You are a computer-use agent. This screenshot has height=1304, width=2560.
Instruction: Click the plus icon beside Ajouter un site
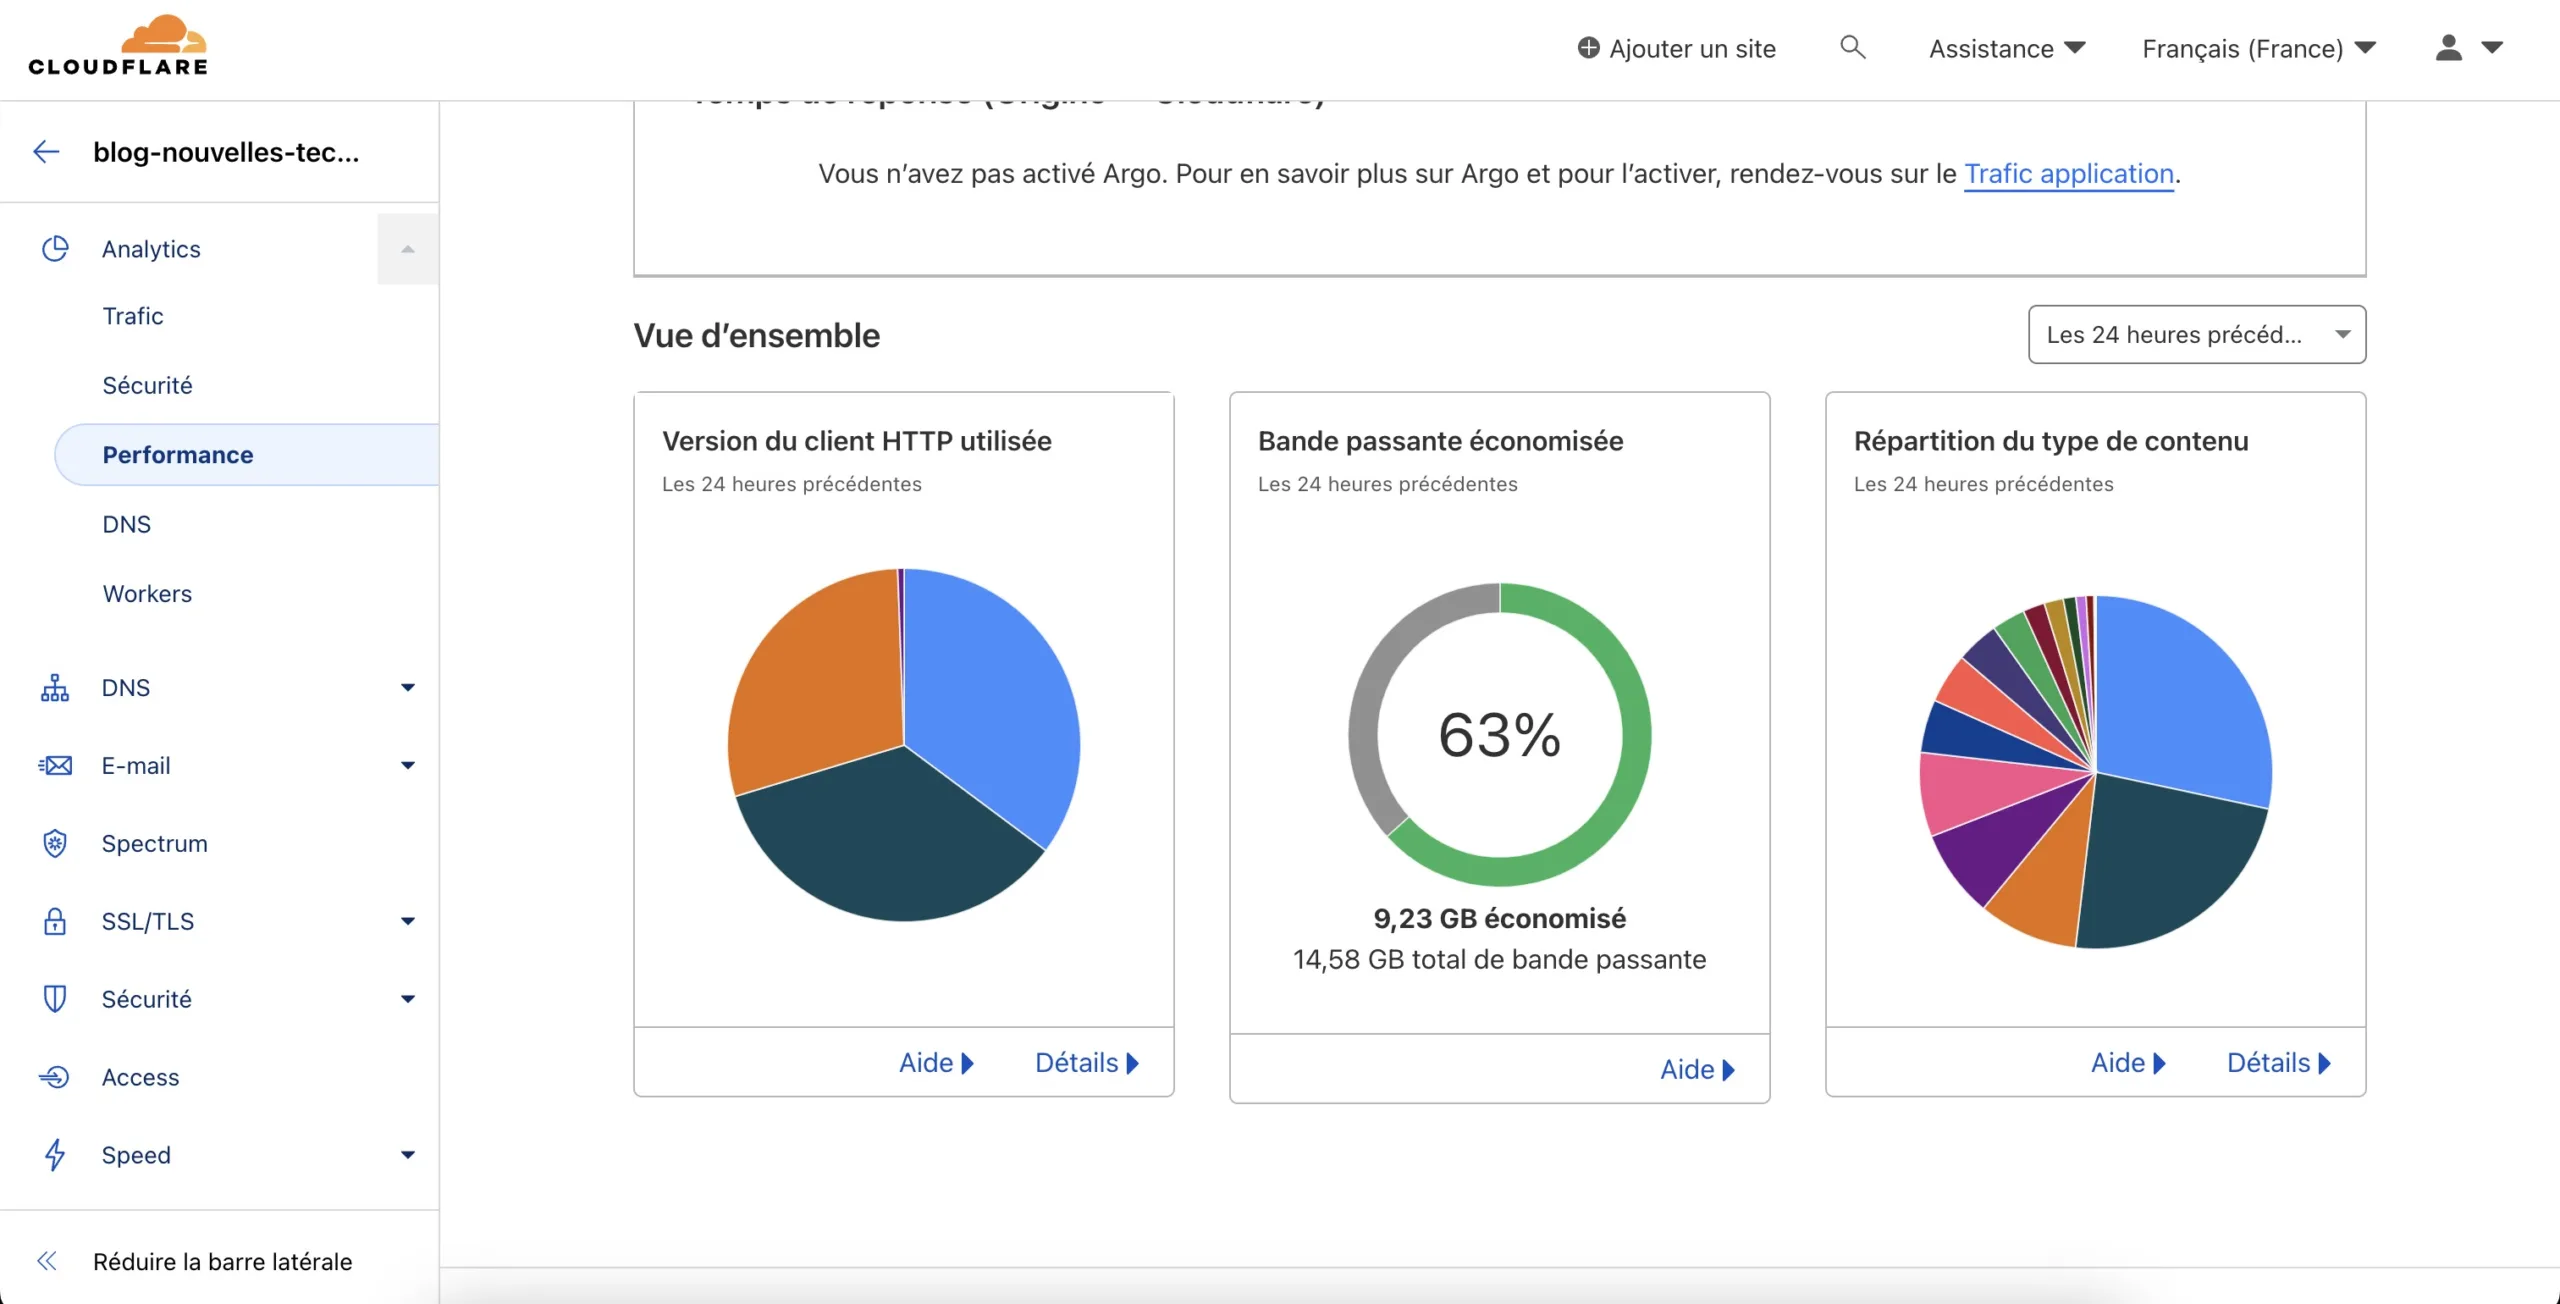[1589, 48]
